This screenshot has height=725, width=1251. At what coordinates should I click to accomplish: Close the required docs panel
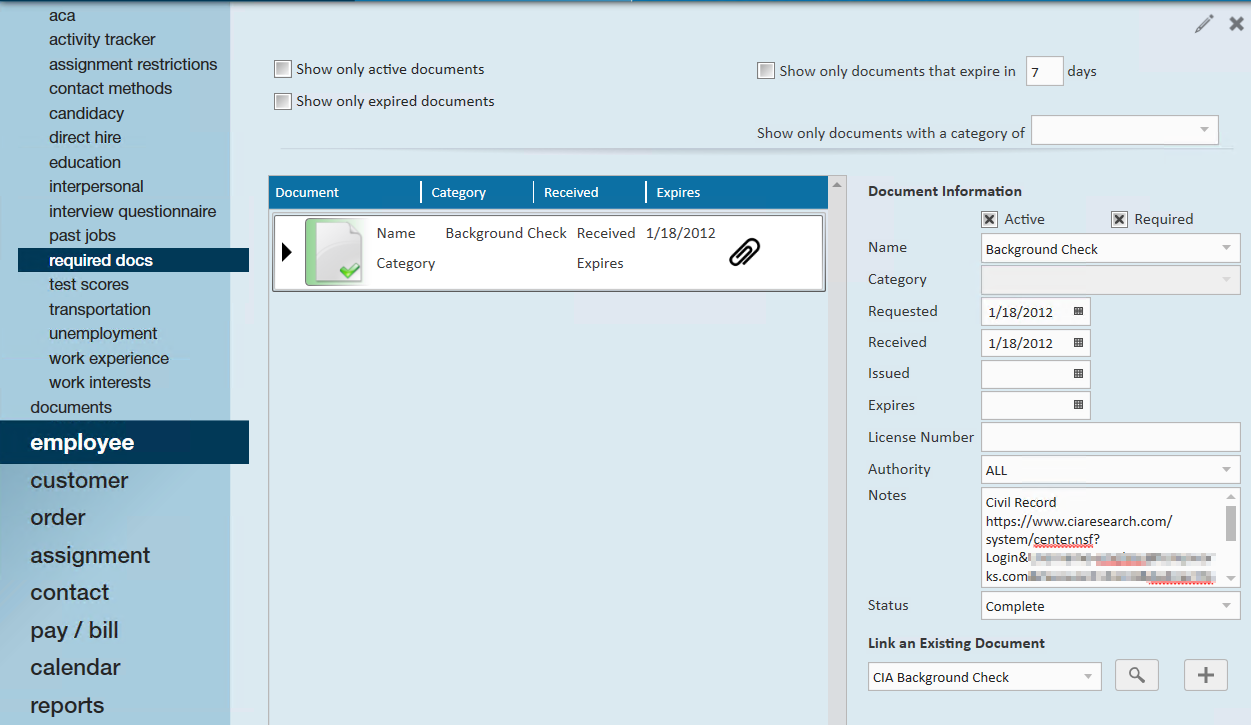coord(1237,24)
